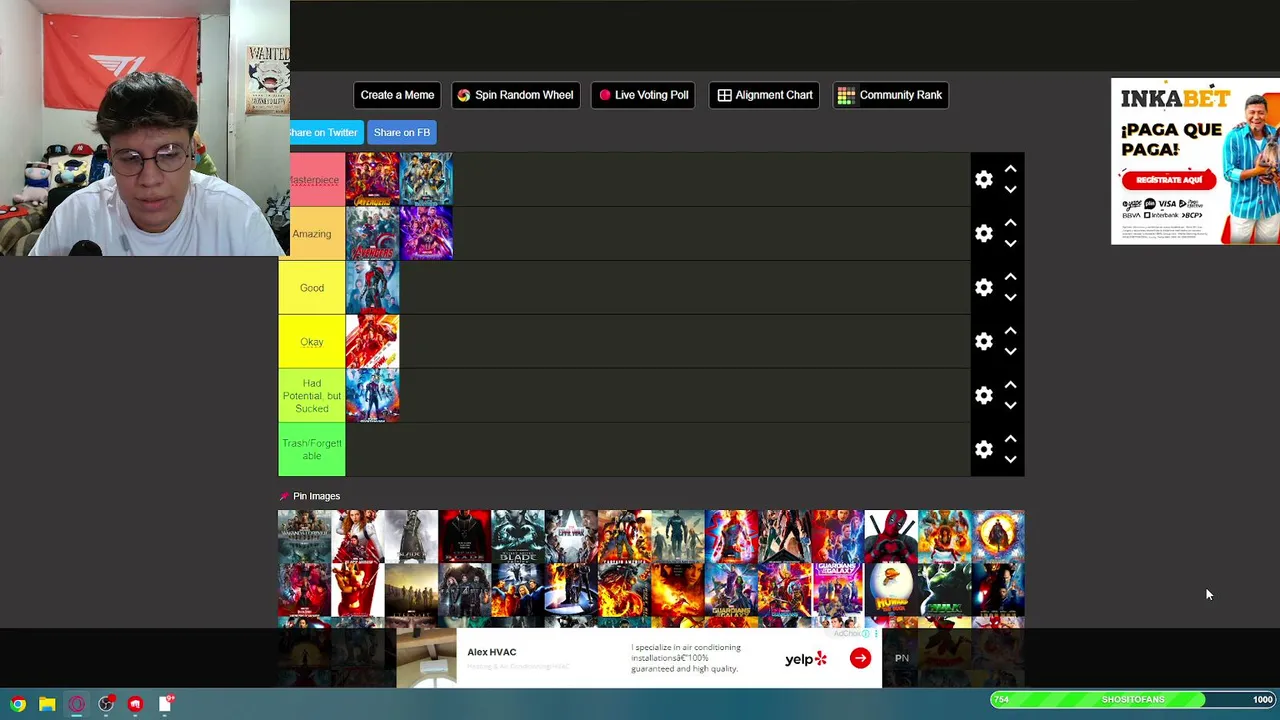
Task: Move the Masterpiece tier row up
Action: 1010,169
